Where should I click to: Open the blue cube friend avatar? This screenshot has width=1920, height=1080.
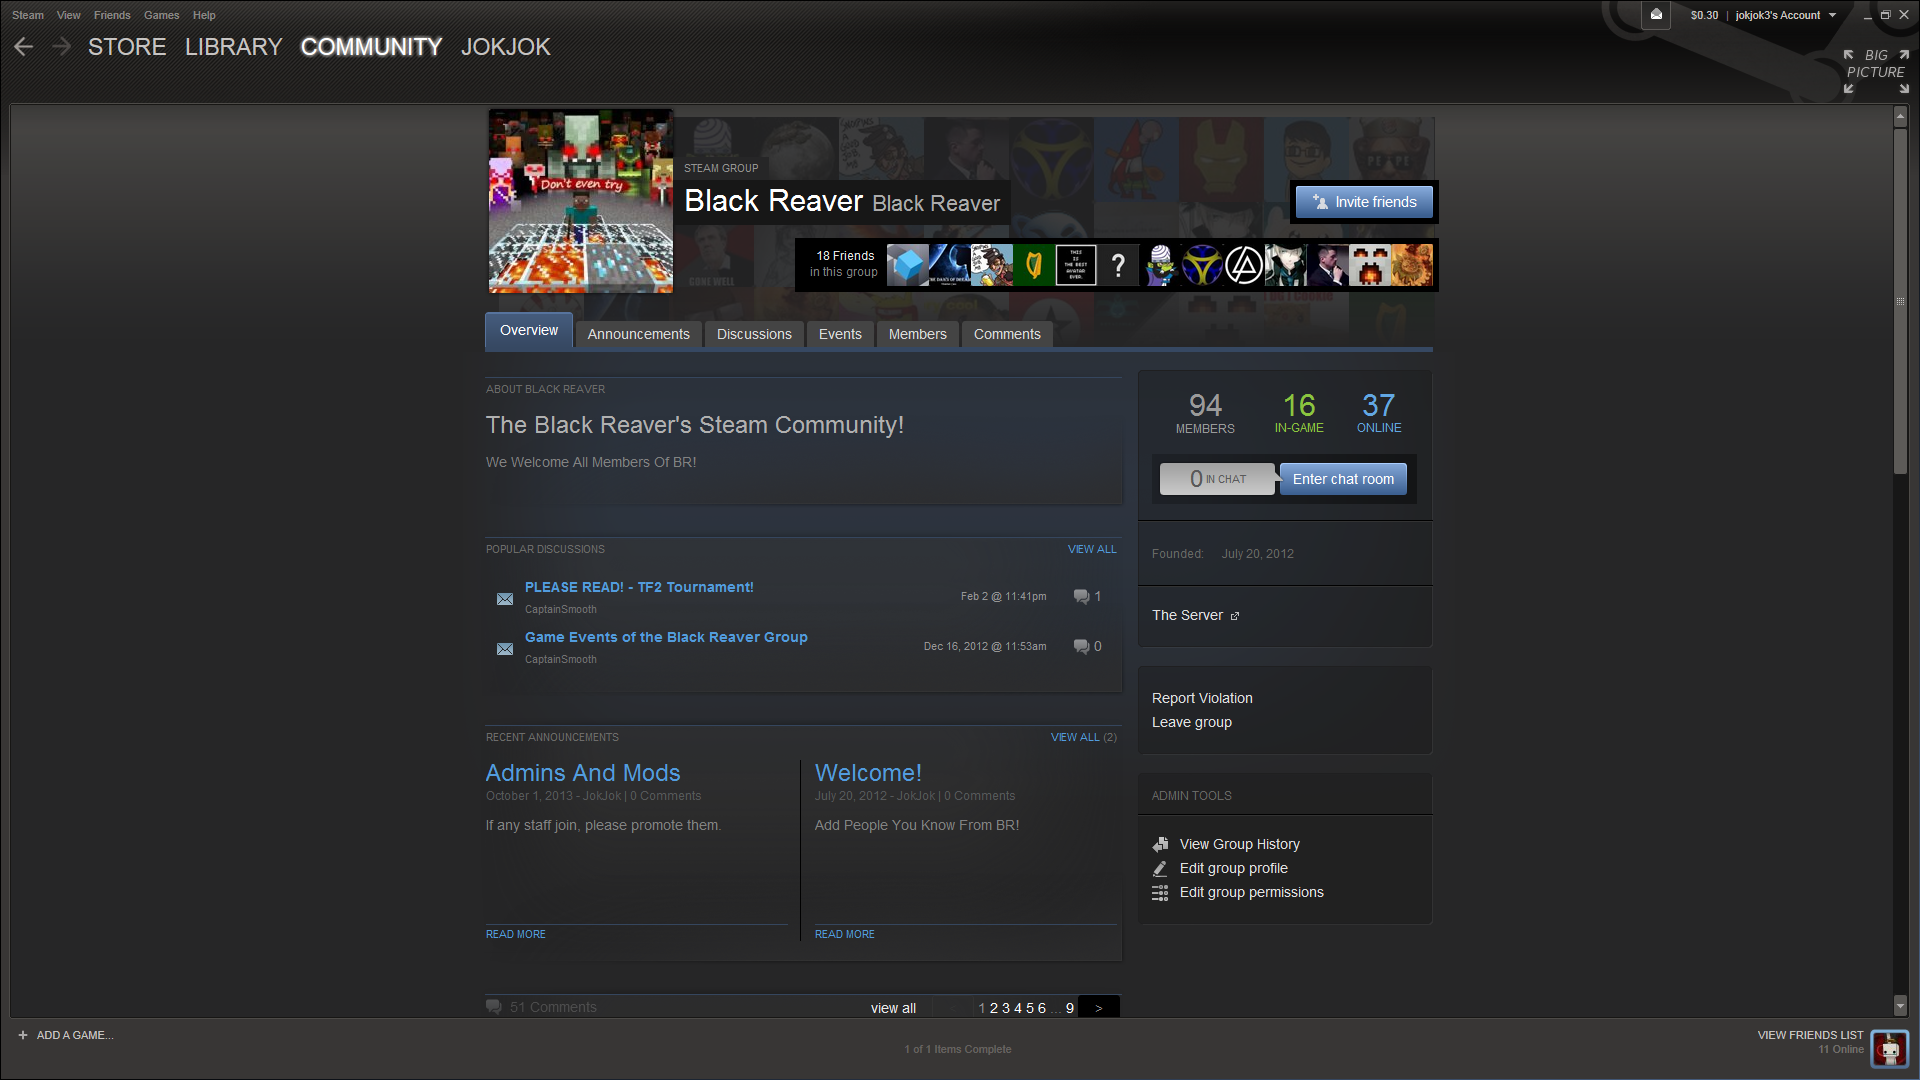(908, 265)
